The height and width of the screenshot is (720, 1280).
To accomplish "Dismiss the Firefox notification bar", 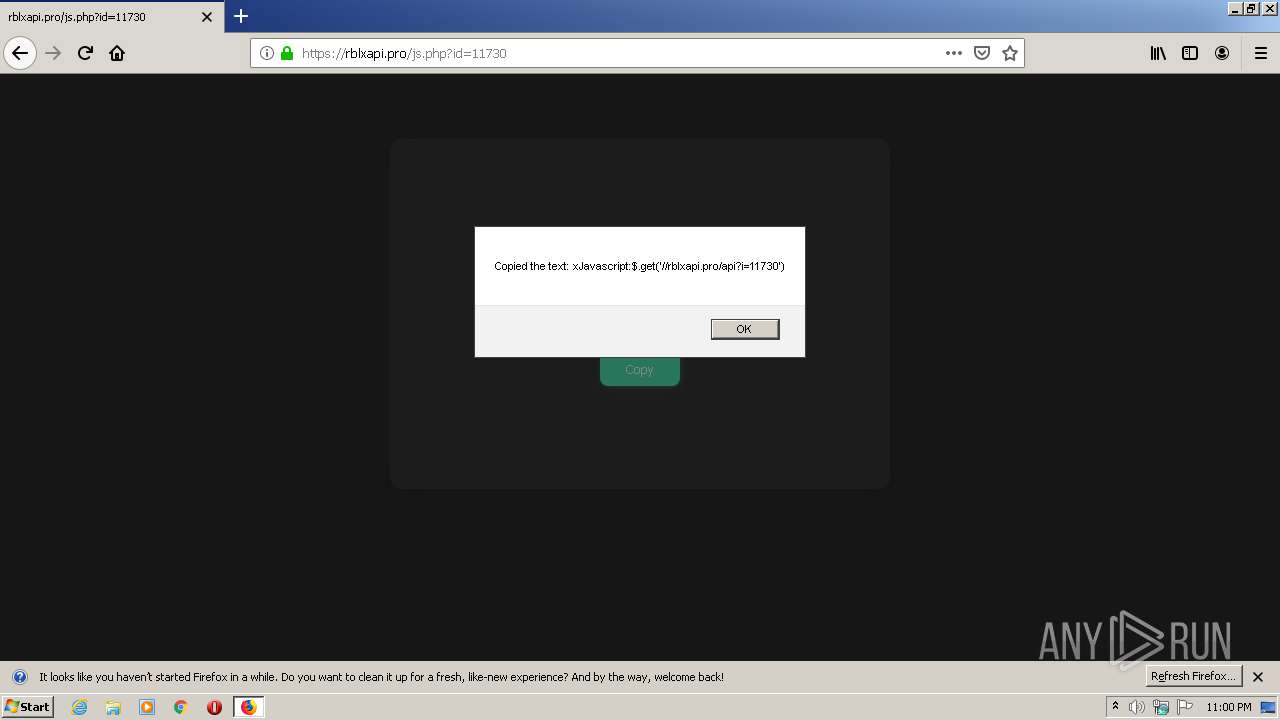I will coord(1258,677).
